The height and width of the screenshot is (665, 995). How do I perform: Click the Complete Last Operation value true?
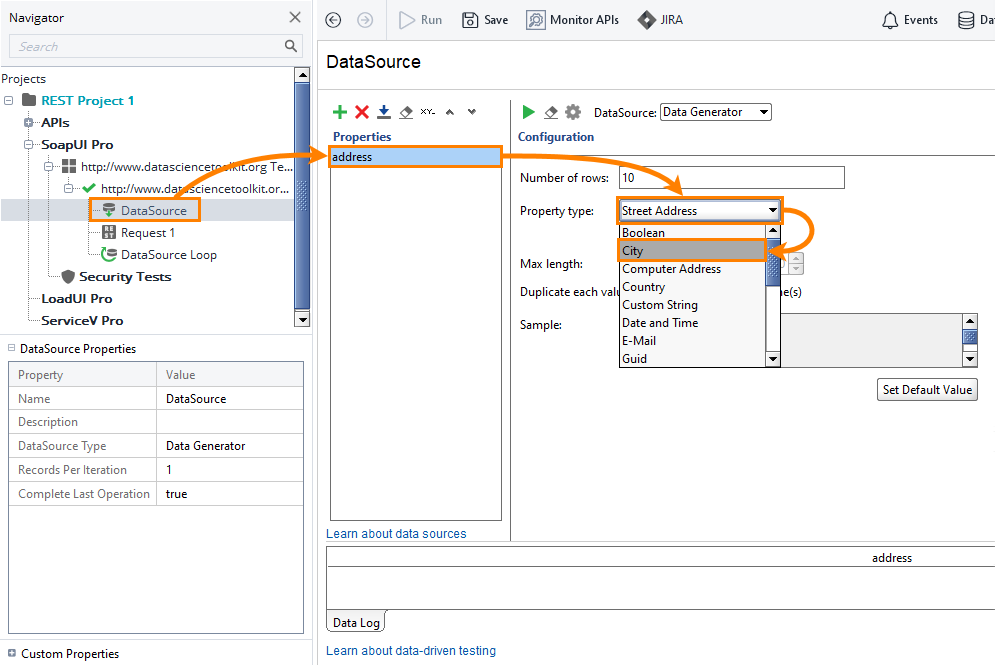pos(230,494)
